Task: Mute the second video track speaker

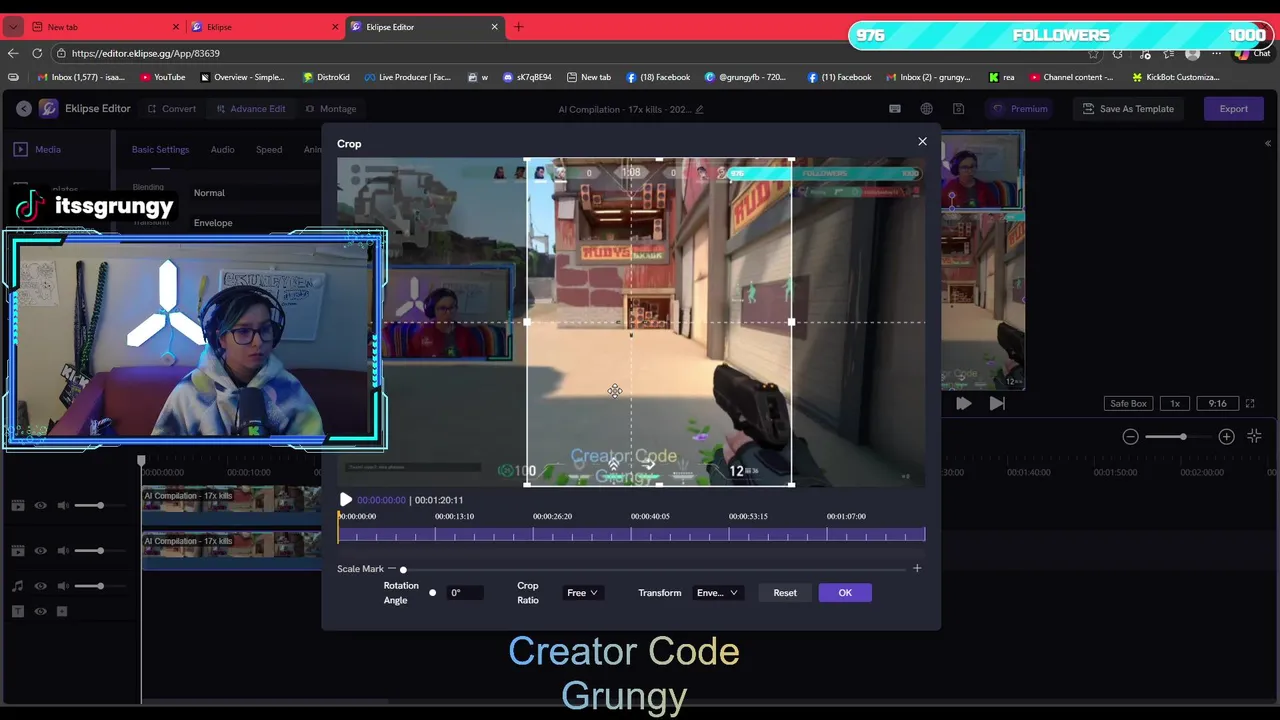Action: 63,551
